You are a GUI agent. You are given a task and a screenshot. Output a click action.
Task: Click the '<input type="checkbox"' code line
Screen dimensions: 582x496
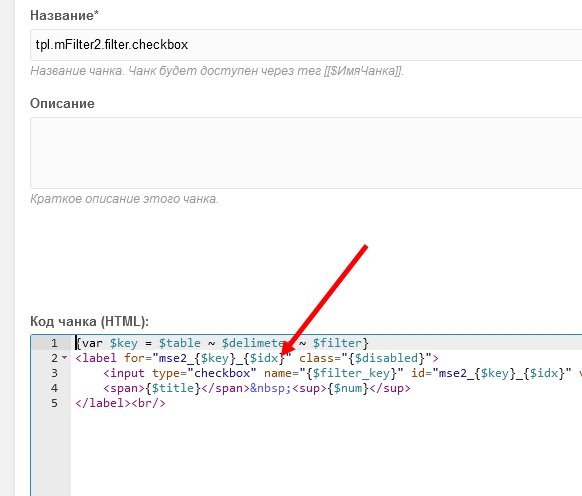(342, 373)
